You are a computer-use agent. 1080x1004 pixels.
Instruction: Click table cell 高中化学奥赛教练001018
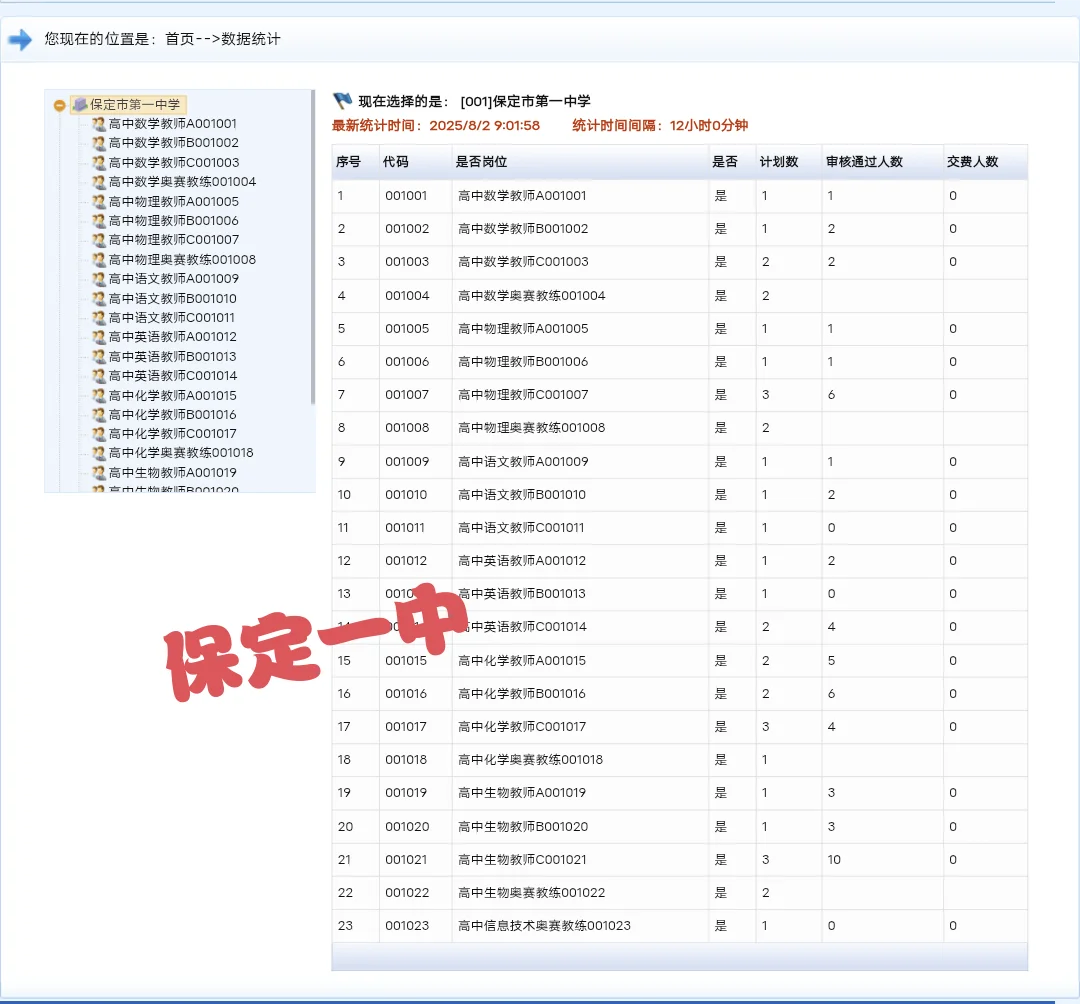pyautogui.click(x=530, y=760)
